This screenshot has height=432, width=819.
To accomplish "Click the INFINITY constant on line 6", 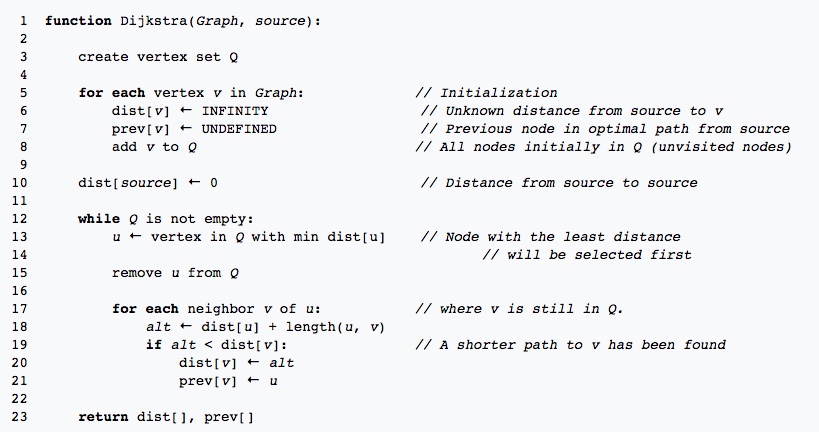I will coord(235,111).
